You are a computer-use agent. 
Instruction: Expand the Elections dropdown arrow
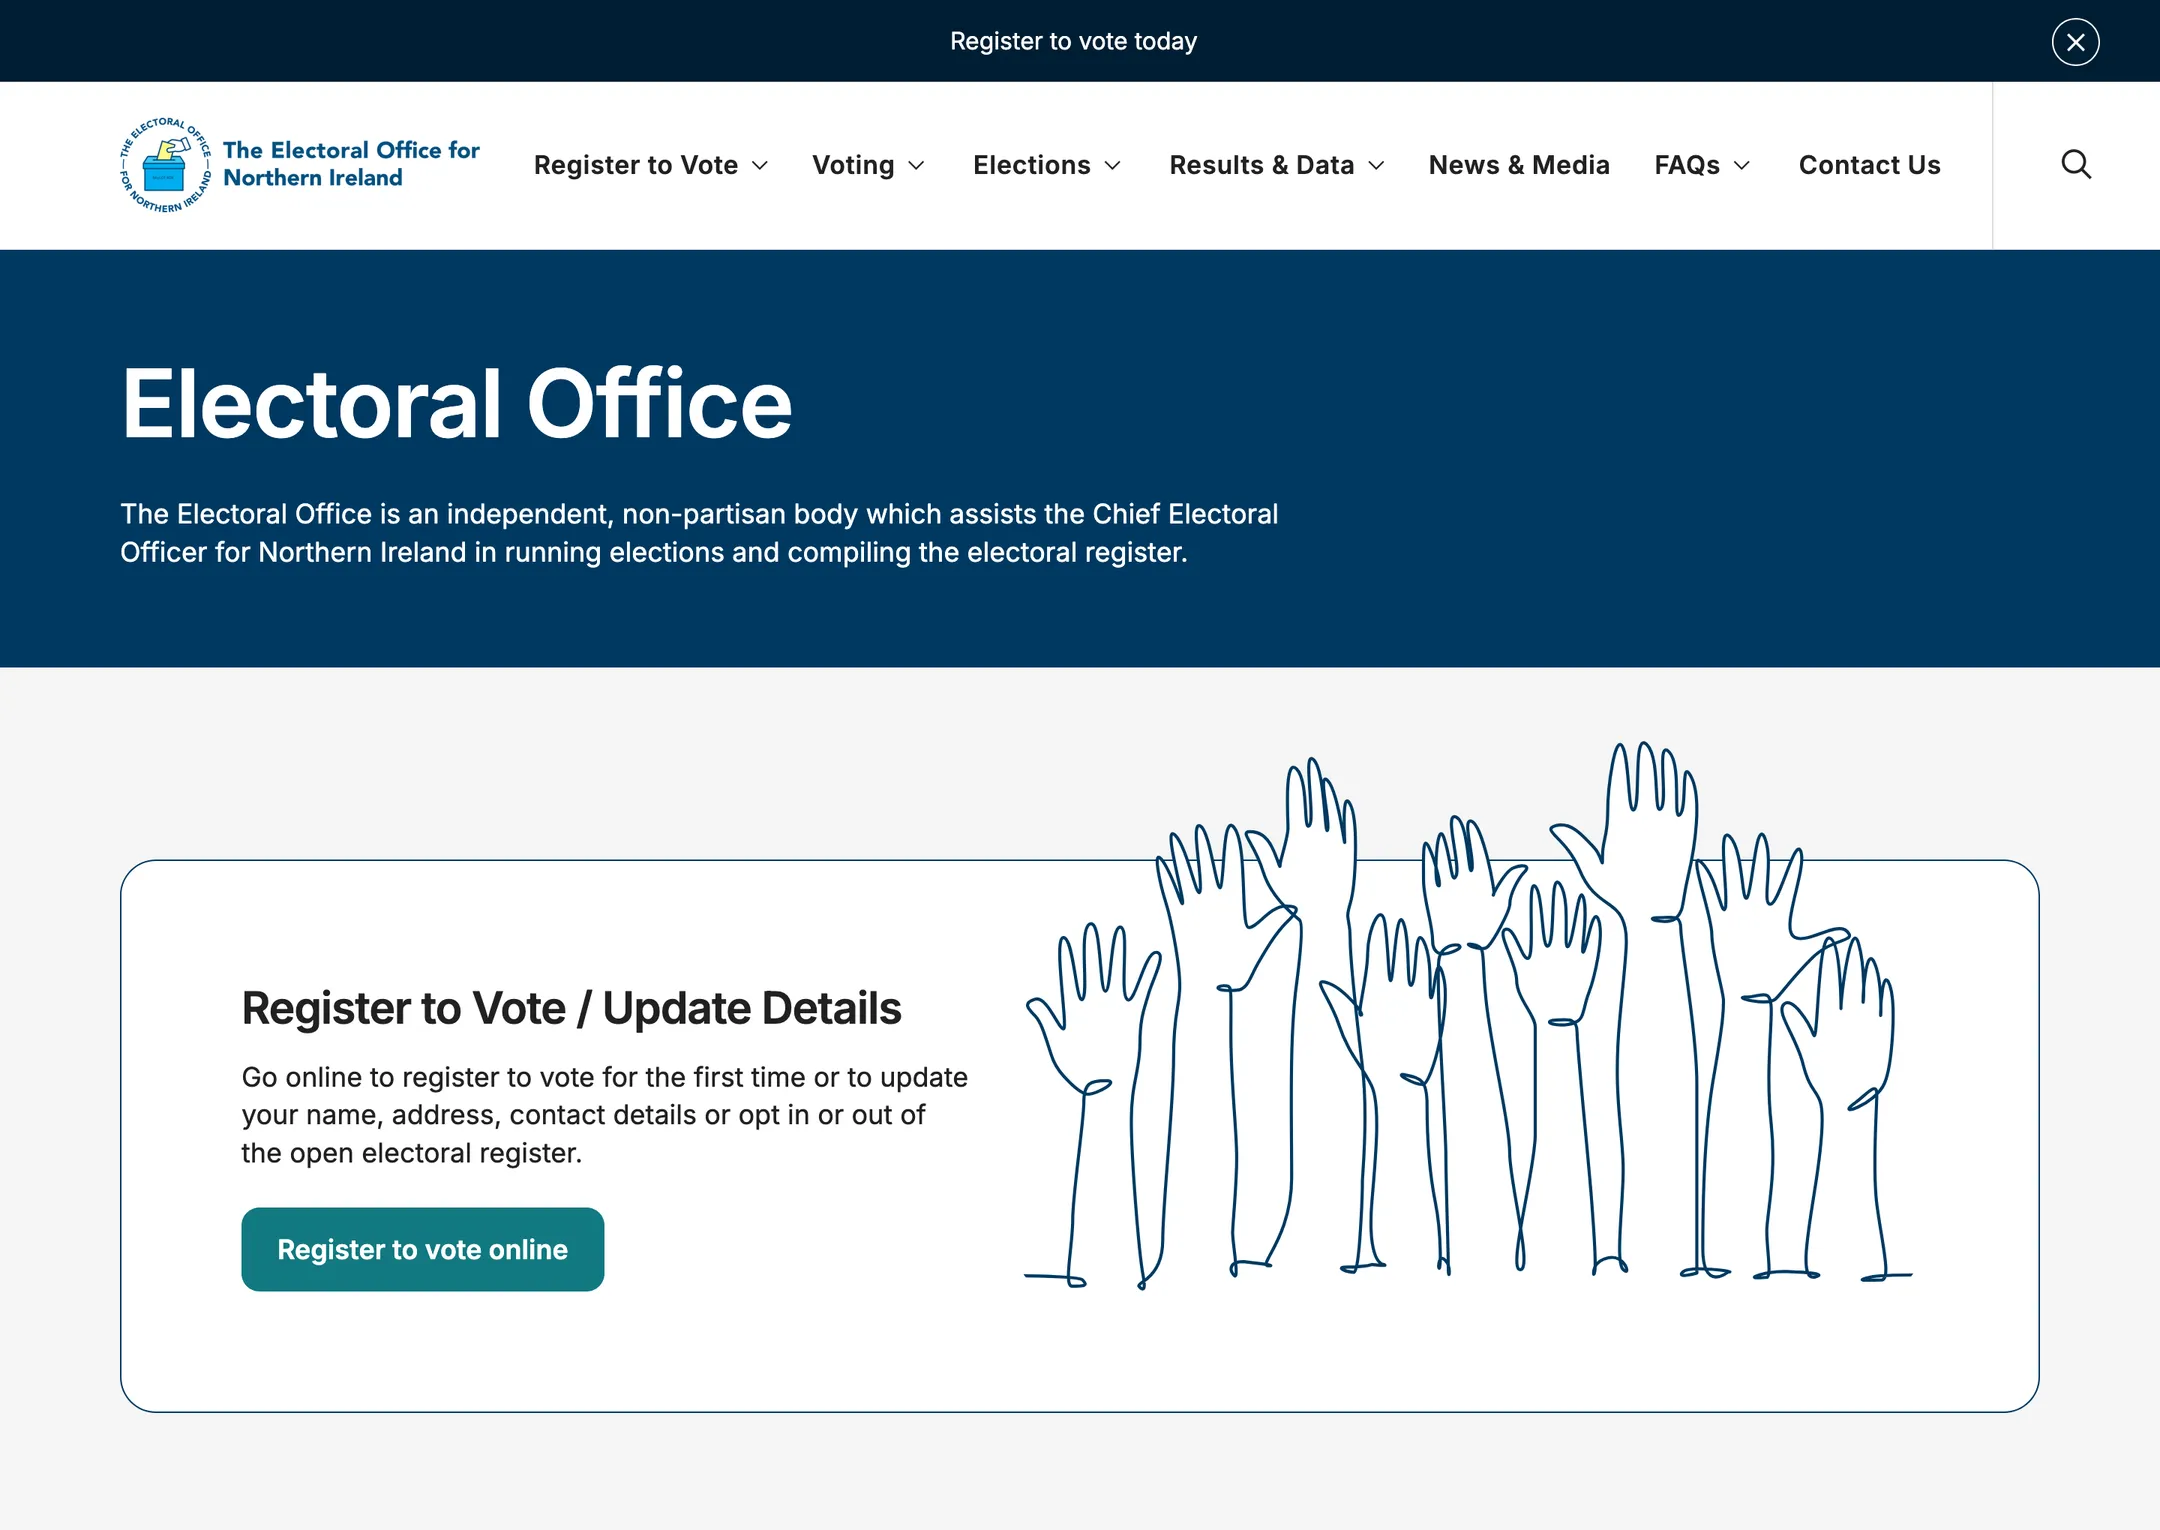[1112, 166]
